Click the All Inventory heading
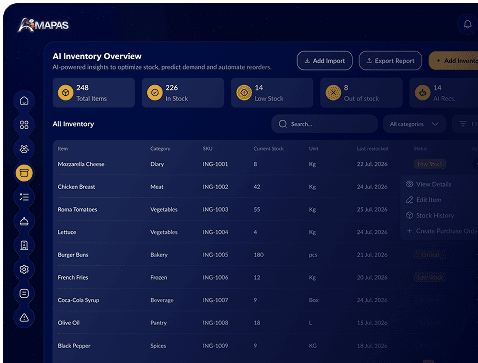The width and height of the screenshot is (478, 363). point(73,124)
